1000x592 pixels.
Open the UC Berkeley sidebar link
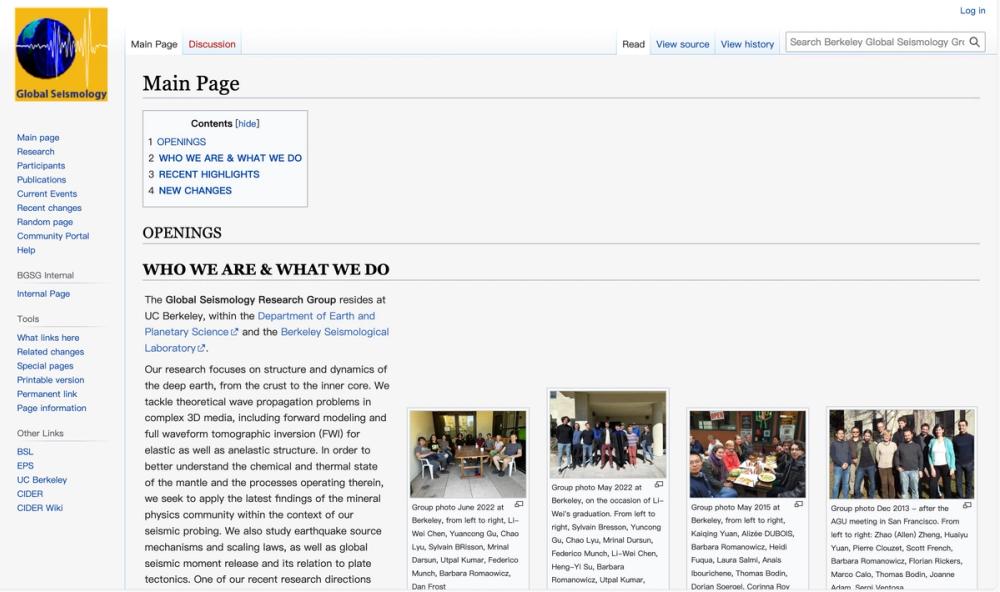click(41, 479)
